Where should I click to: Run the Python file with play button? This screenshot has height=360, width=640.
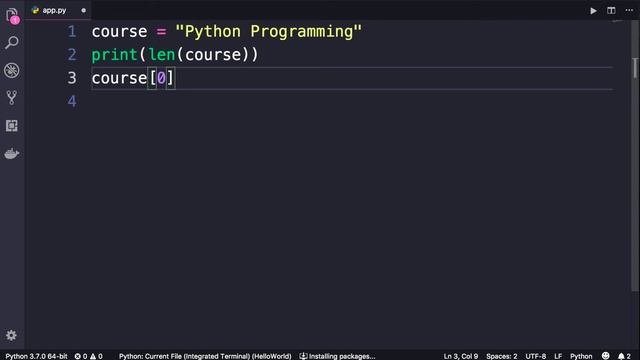[x=593, y=11]
